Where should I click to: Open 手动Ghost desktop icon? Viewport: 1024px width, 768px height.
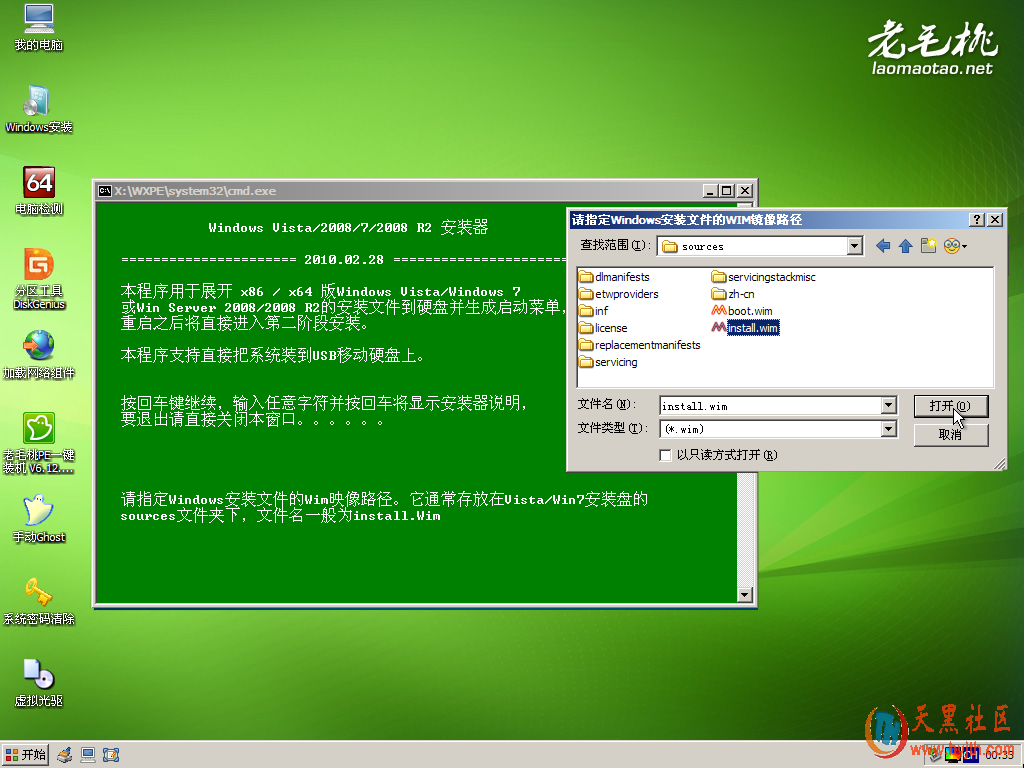click(x=38, y=511)
